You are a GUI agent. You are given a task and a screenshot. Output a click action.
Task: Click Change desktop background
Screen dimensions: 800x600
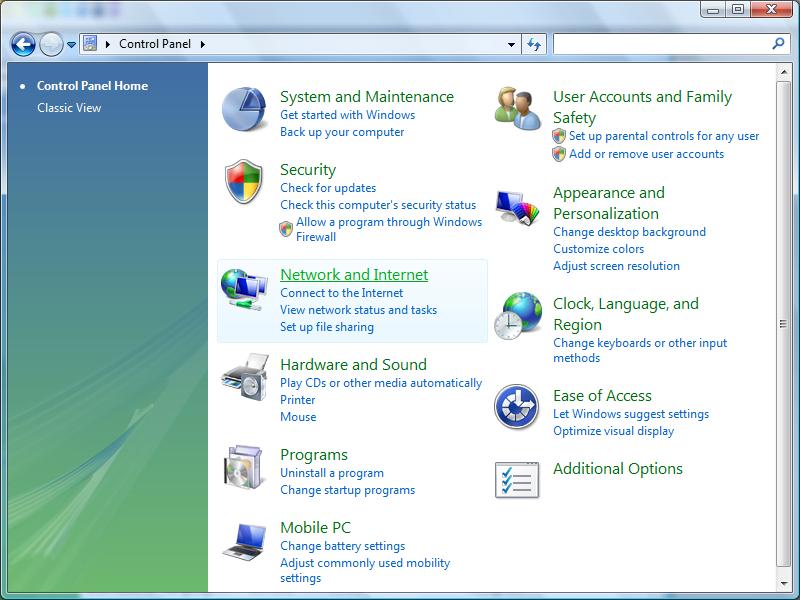(630, 232)
